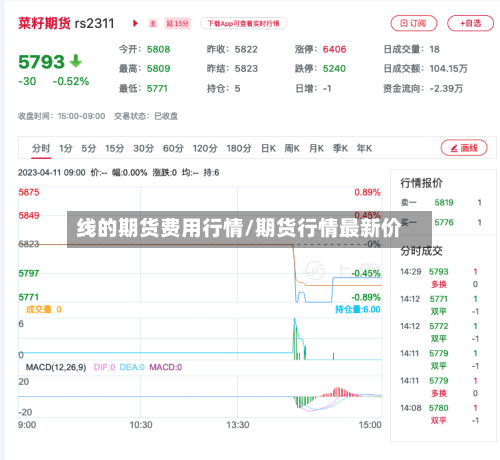This screenshot has width=500, height=460.
Task: Click the red play arrow beside rs2311
Action: (135, 23)
